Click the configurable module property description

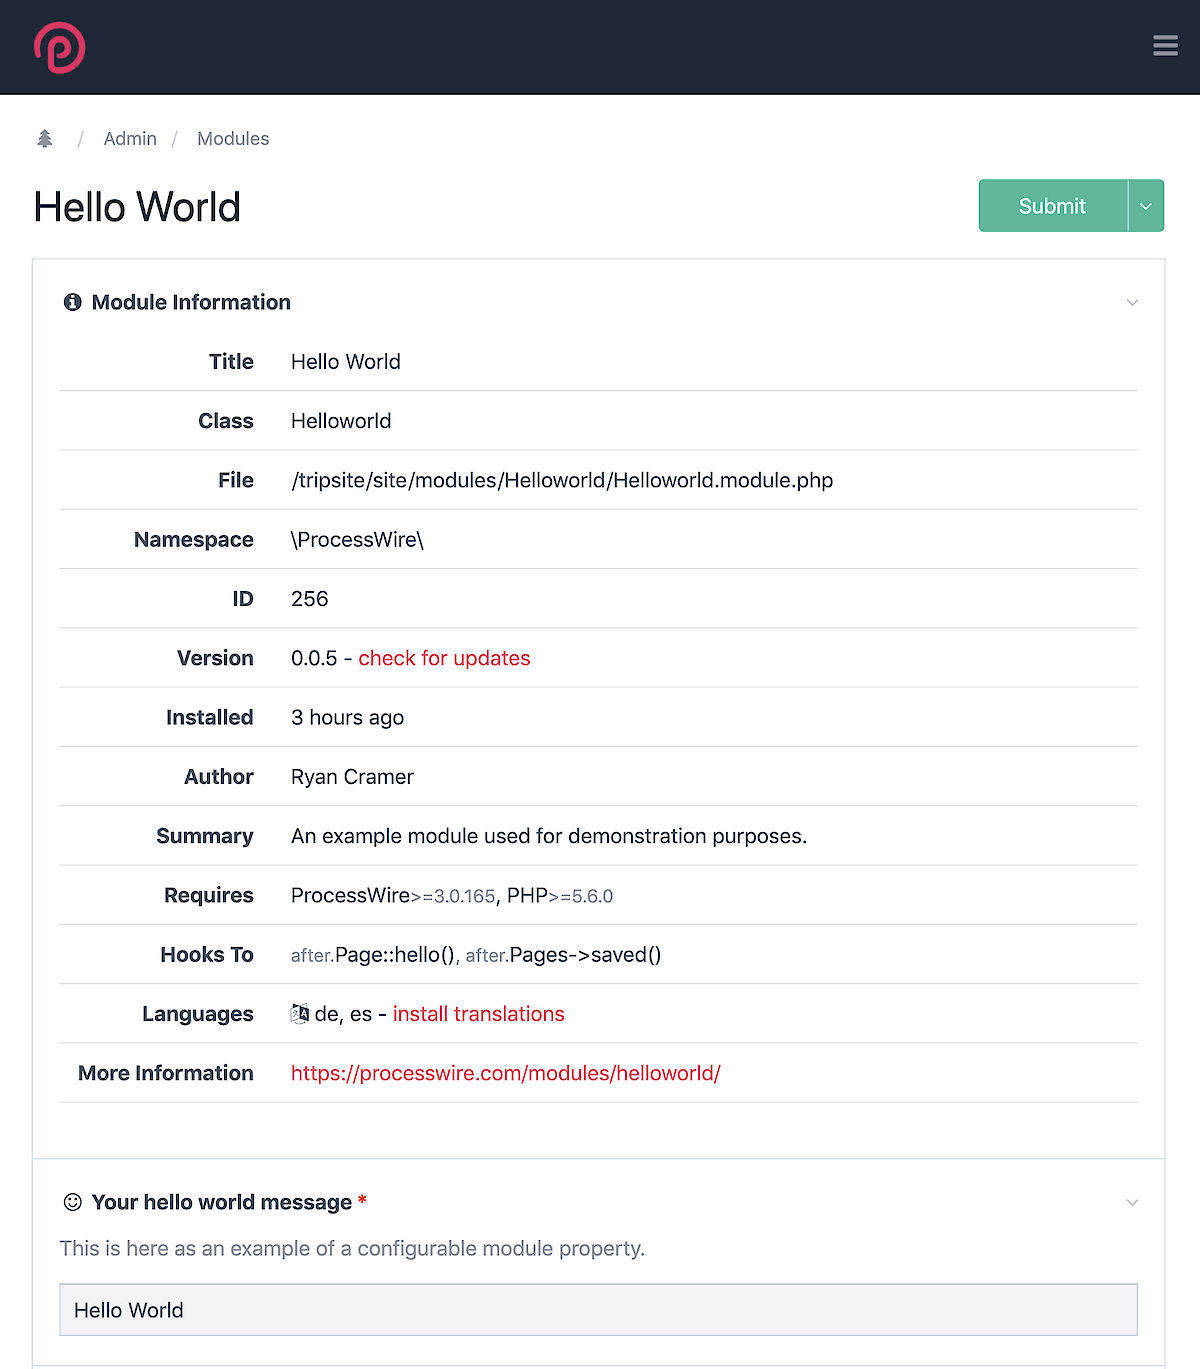pos(352,1249)
